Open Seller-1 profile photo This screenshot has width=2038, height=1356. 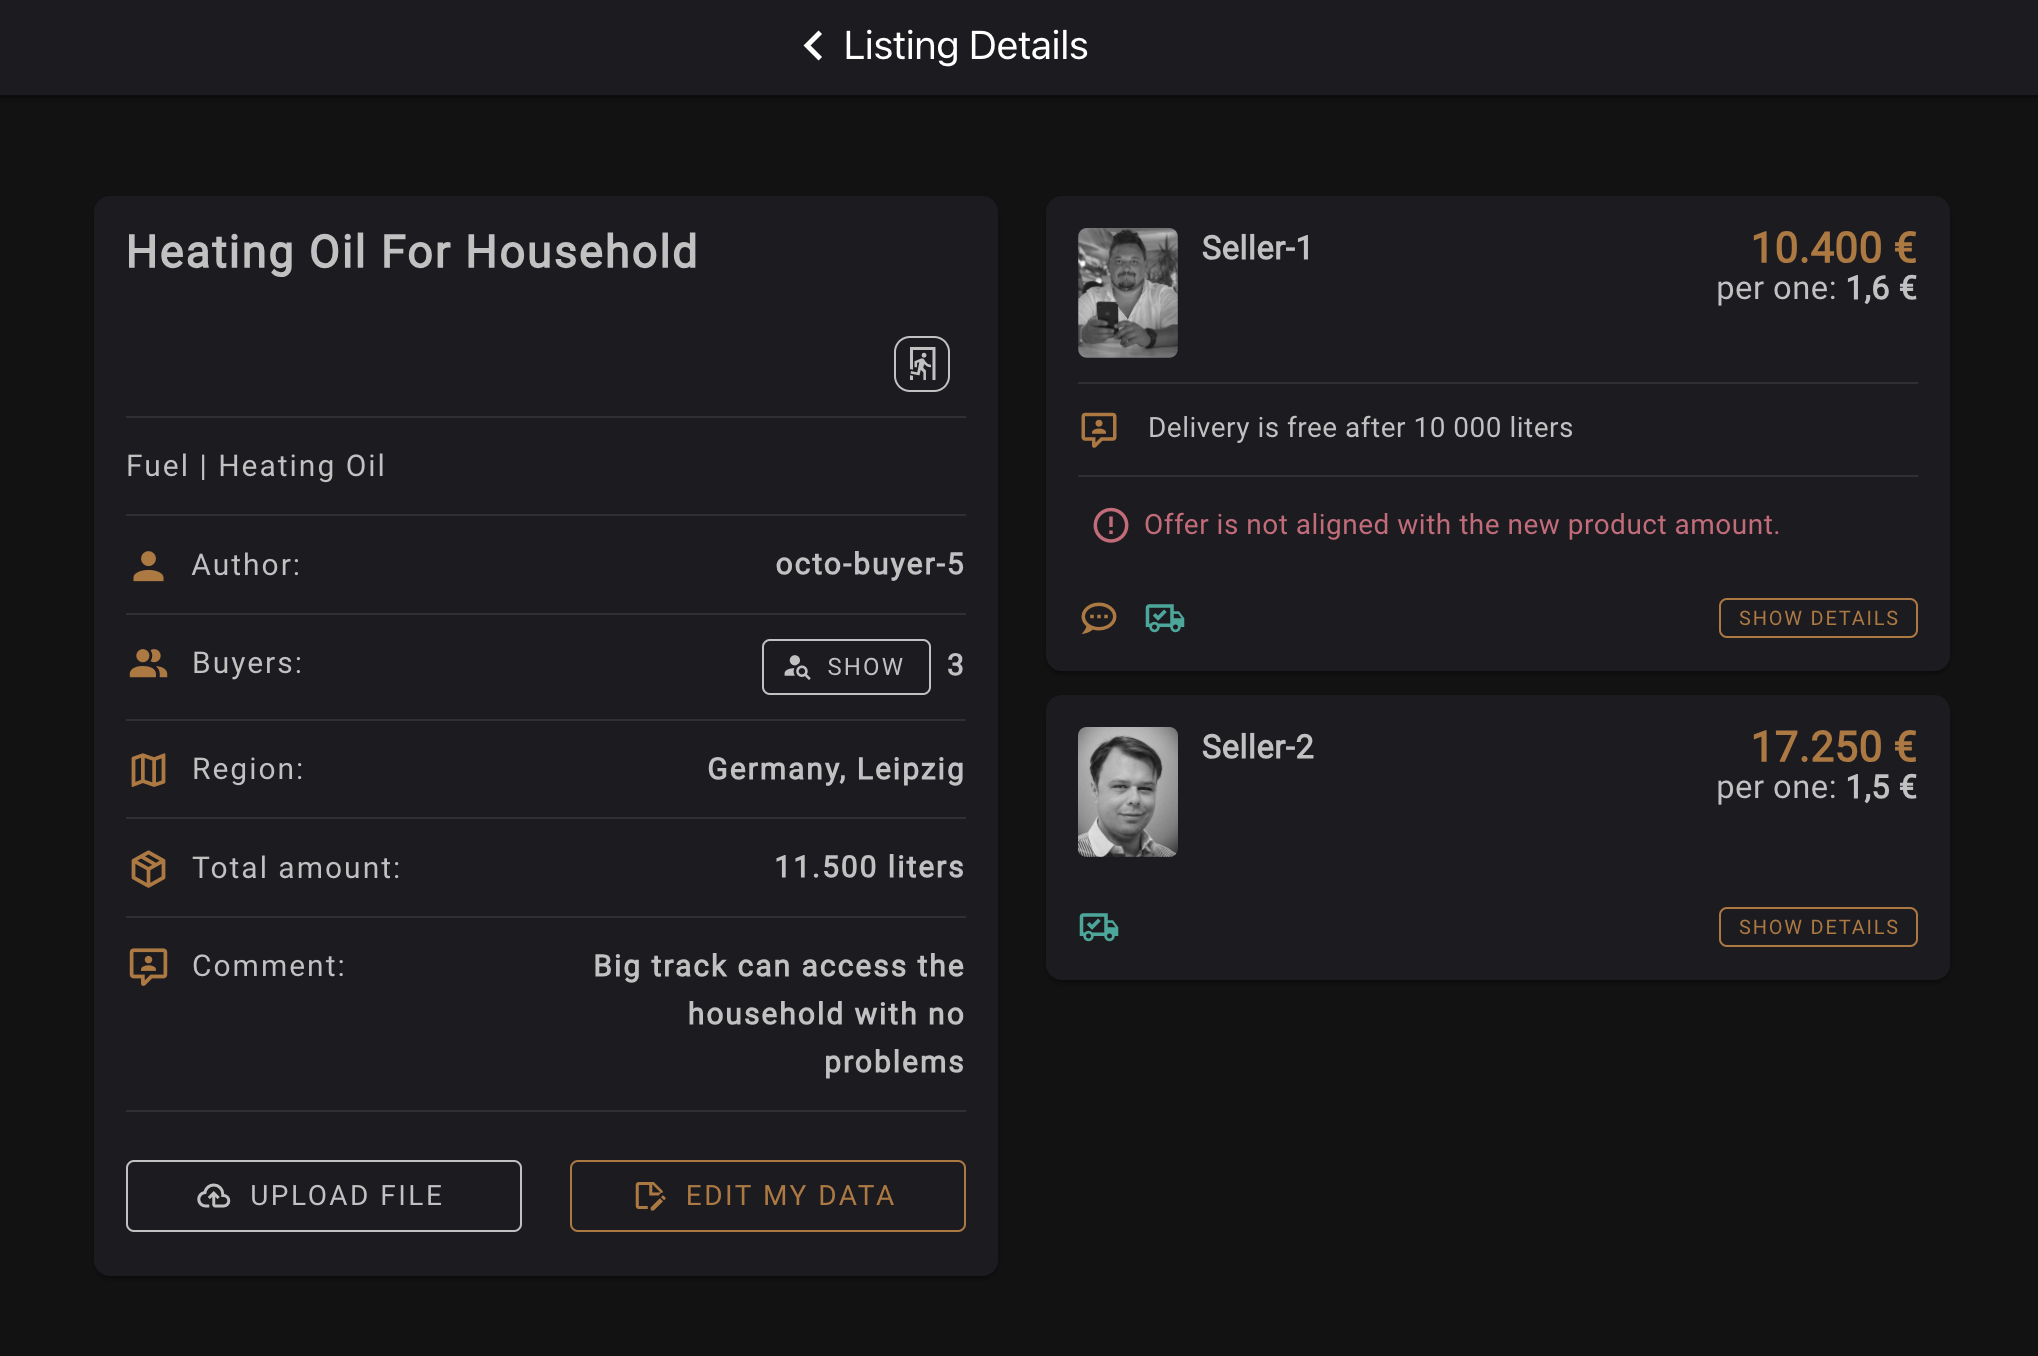point(1127,293)
